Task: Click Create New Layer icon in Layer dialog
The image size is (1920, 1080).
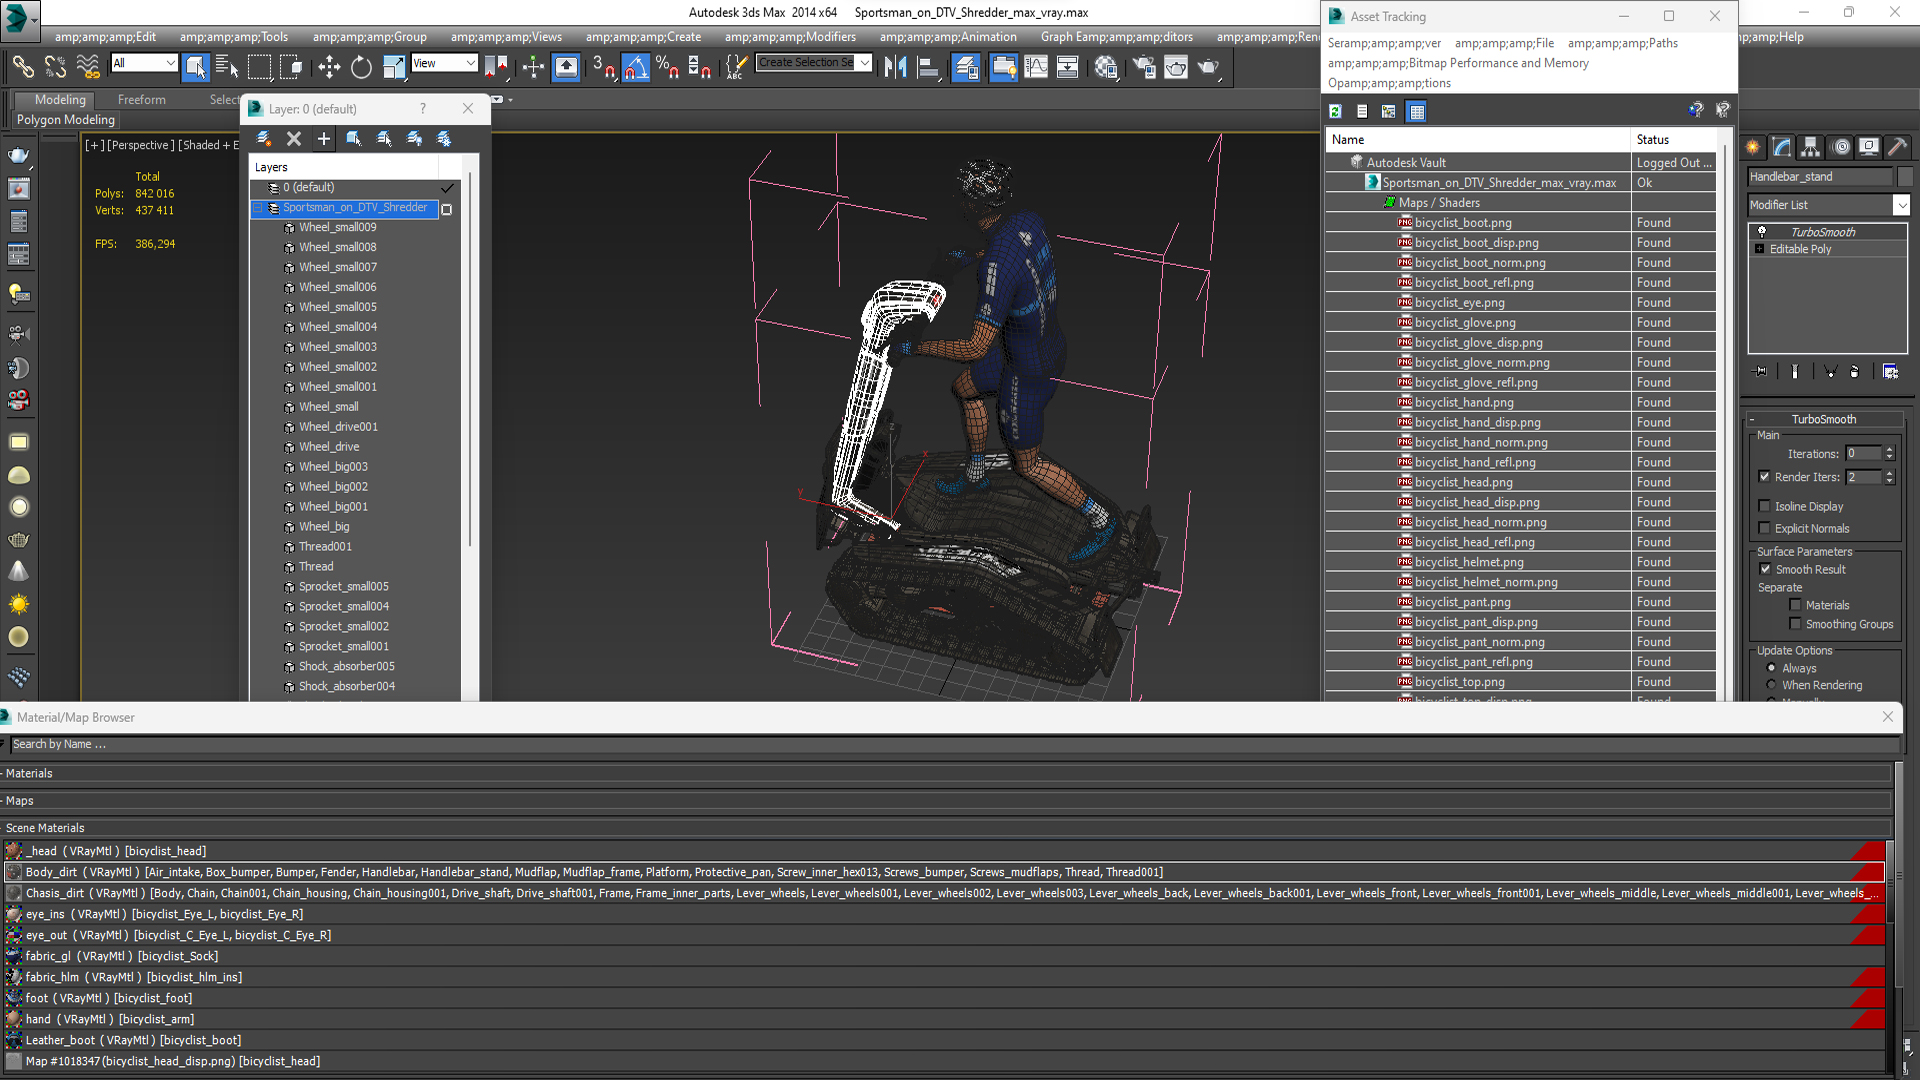Action: [x=264, y=138]
